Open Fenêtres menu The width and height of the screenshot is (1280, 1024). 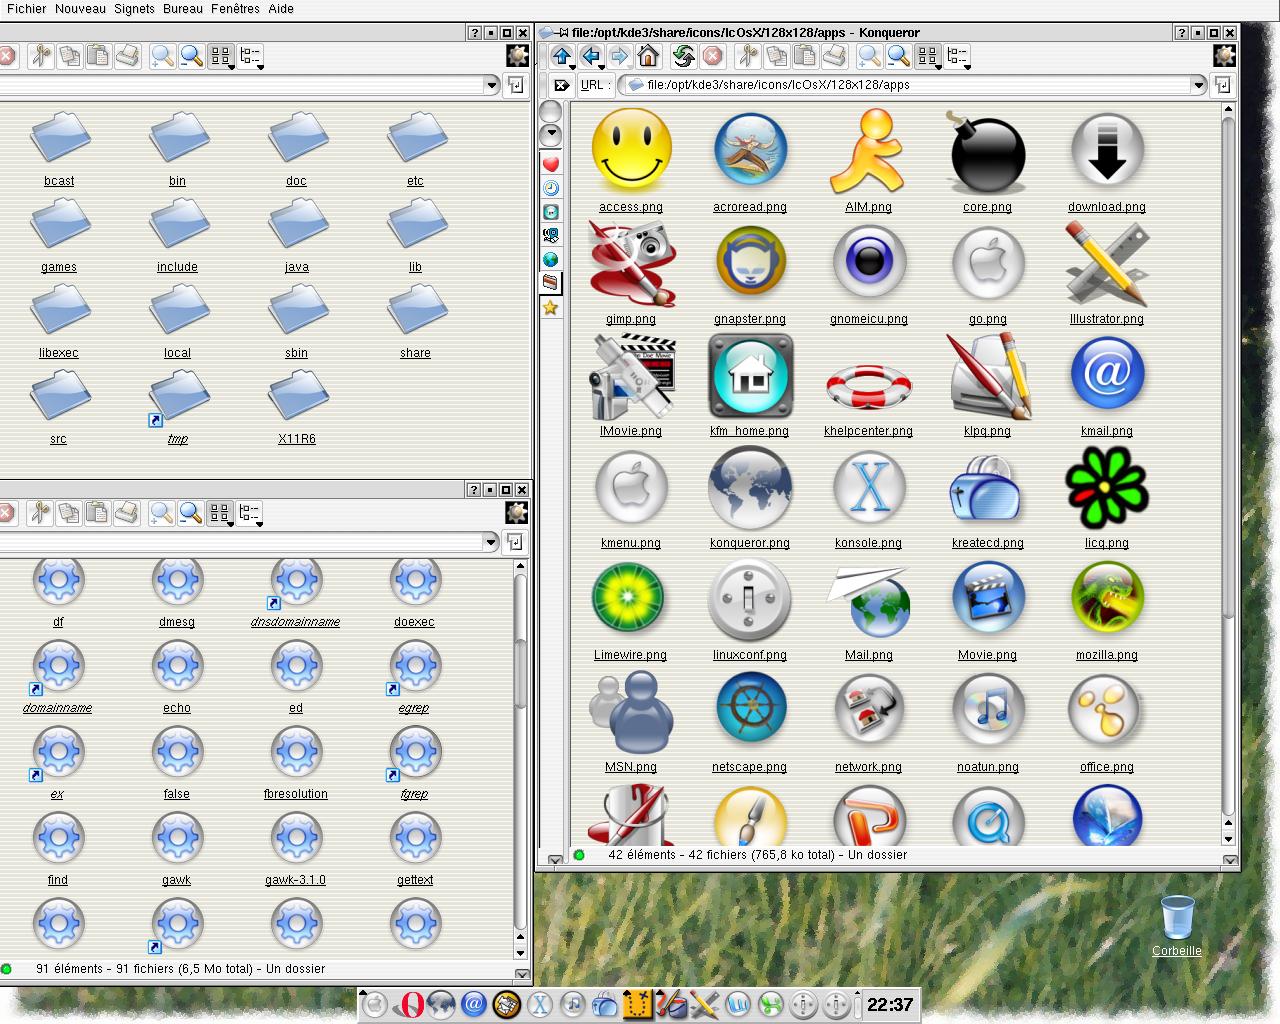[x=235, y=9]
